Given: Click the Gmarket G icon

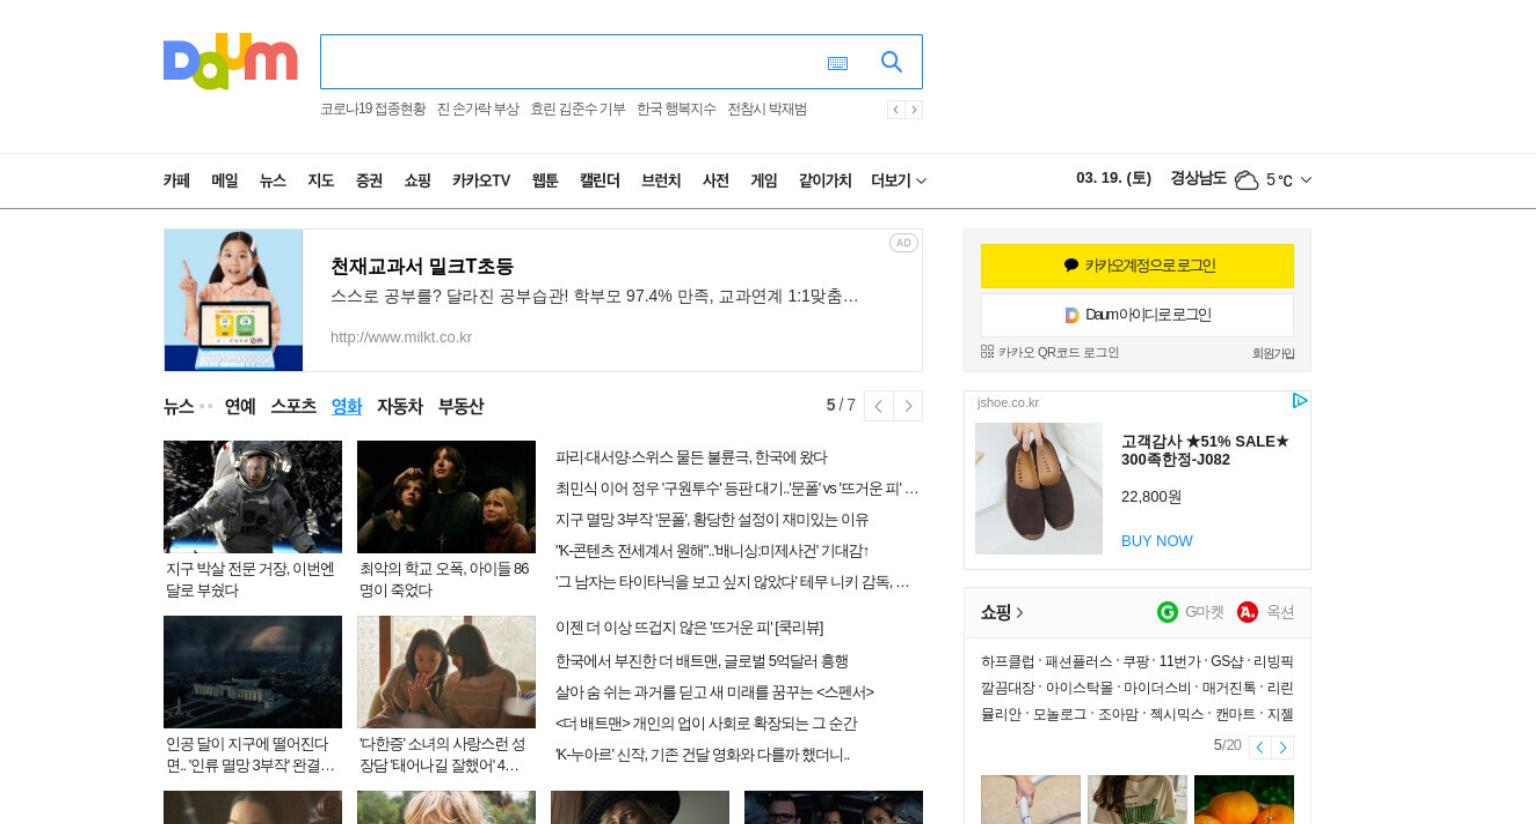Looking at the screenshot, I should [x=1167, y=612].
